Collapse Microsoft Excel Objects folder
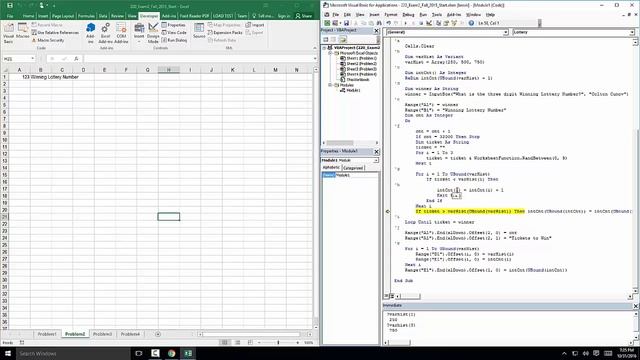 [331, 53]
